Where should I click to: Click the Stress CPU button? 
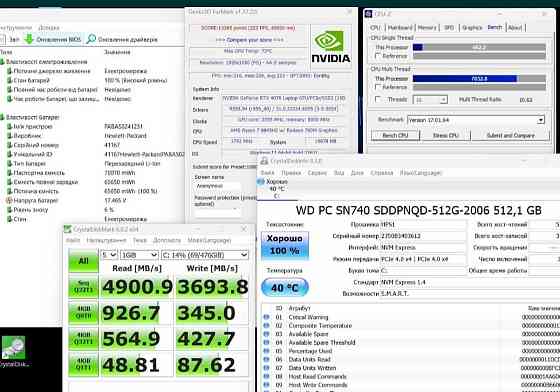(x=445, y=135)
